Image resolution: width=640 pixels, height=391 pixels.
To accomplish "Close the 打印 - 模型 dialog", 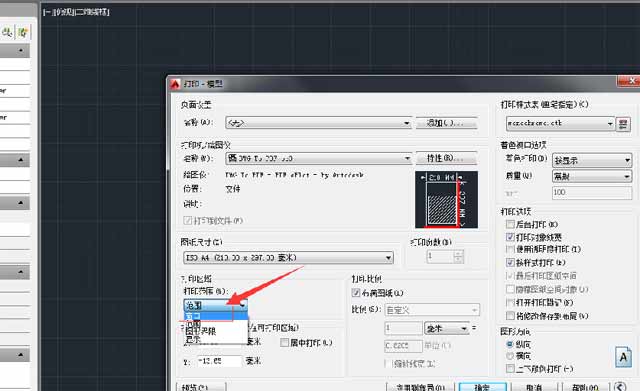I will pos(629,81).
